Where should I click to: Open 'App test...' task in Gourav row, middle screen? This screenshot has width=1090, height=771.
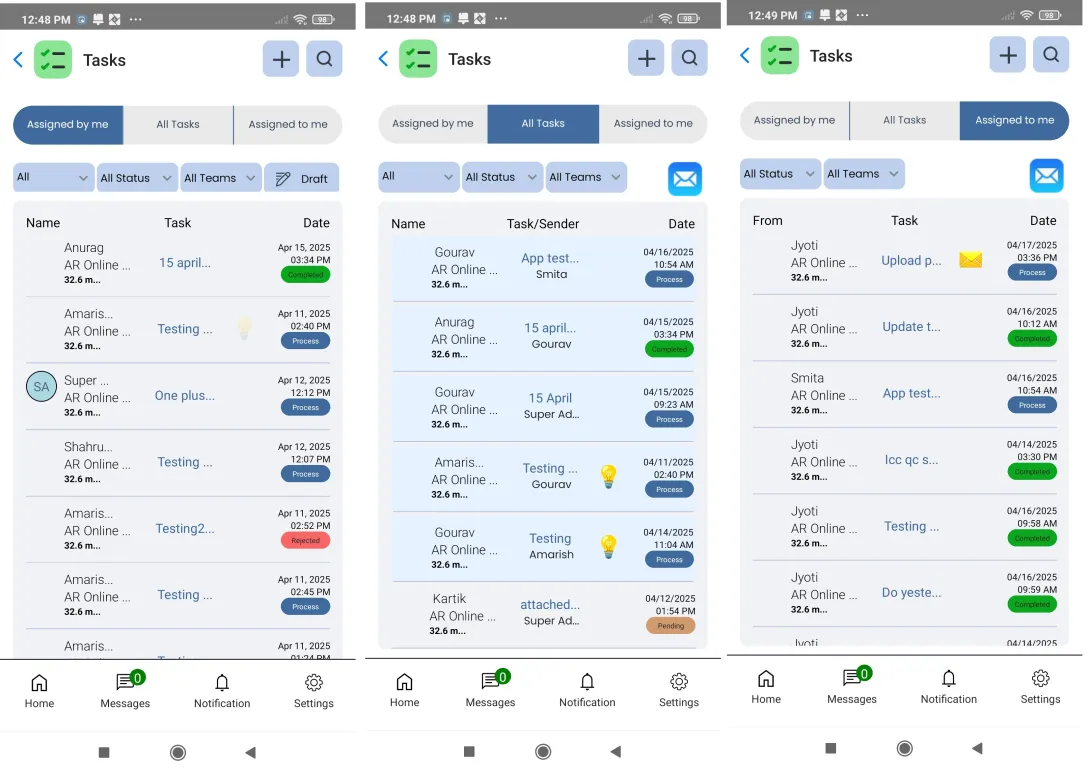[550, 259]
